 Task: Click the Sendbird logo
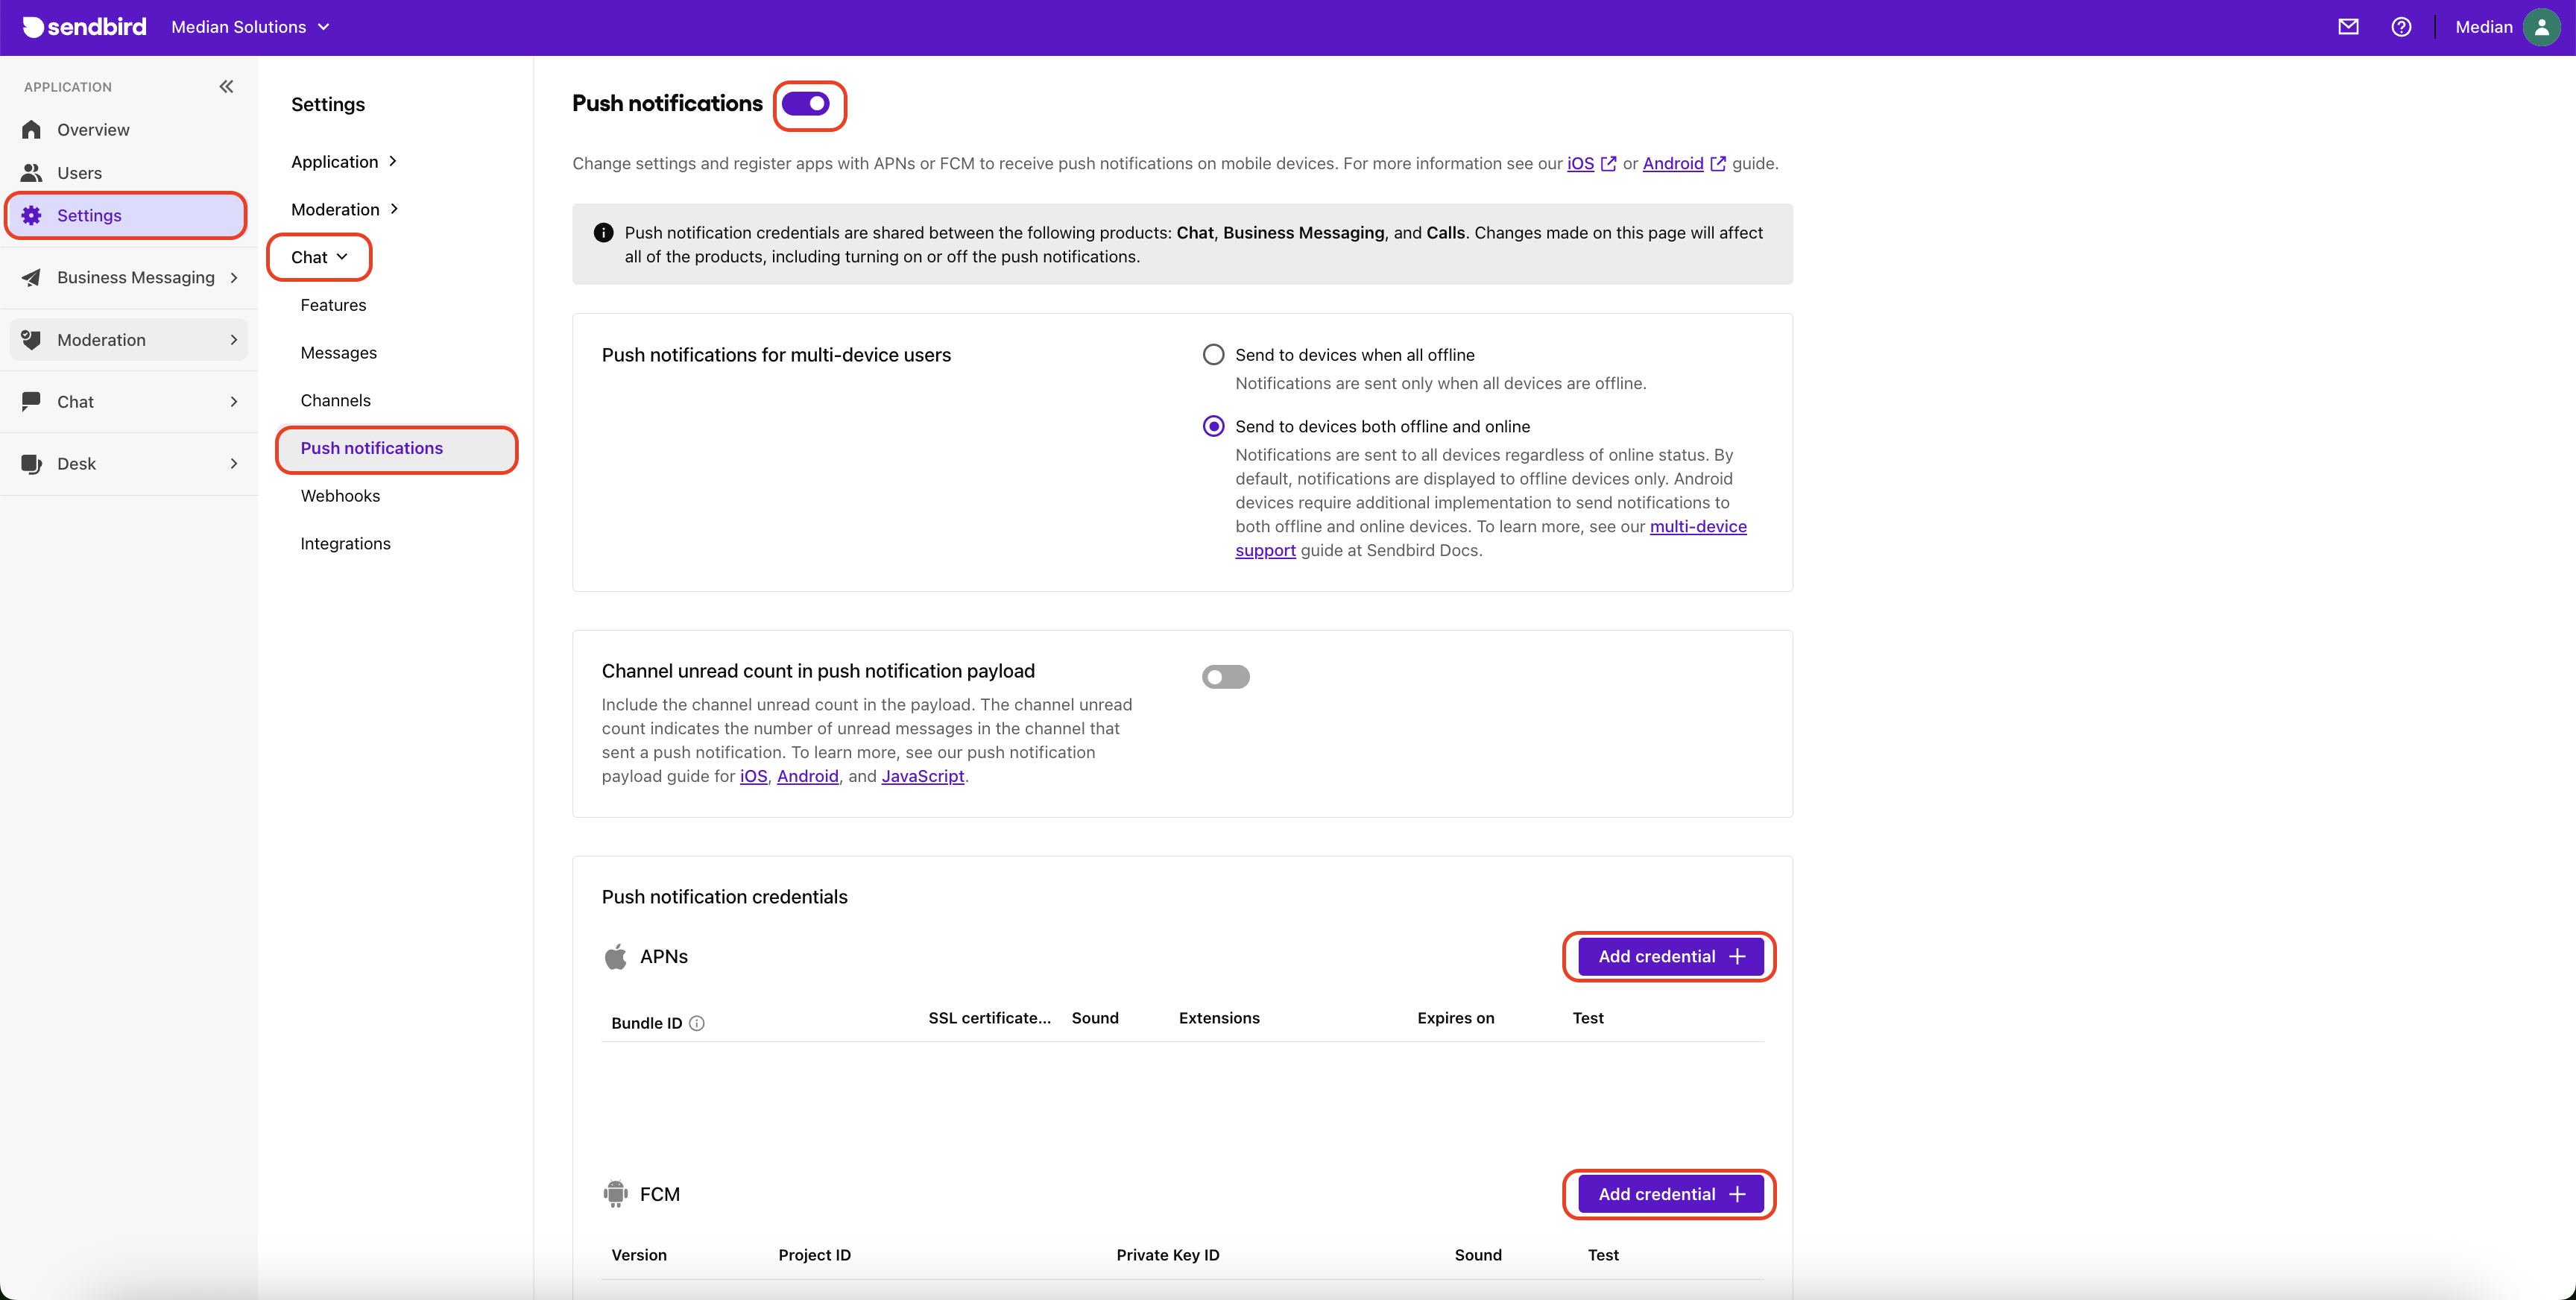84,27
